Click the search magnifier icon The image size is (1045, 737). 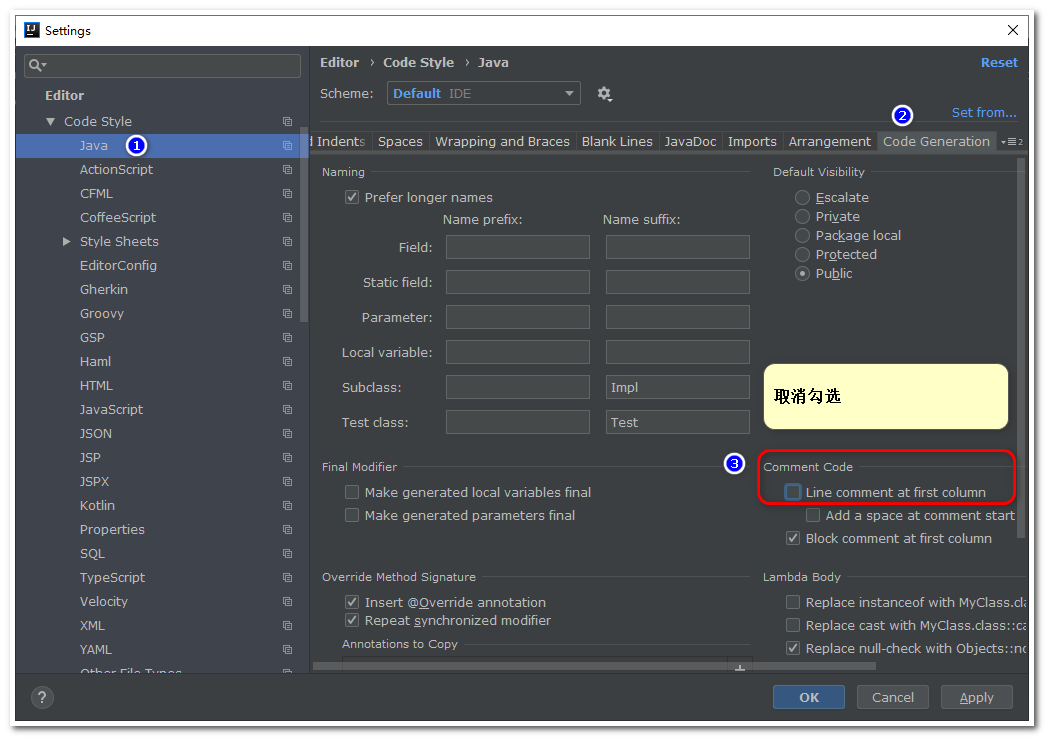pos(37,65)
